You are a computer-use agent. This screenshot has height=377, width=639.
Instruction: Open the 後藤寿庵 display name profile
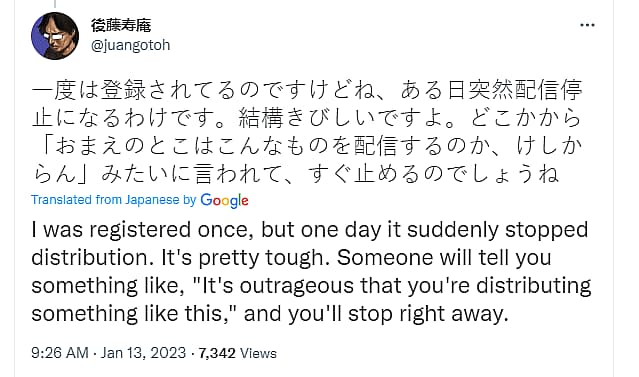(x=121, y=25)
